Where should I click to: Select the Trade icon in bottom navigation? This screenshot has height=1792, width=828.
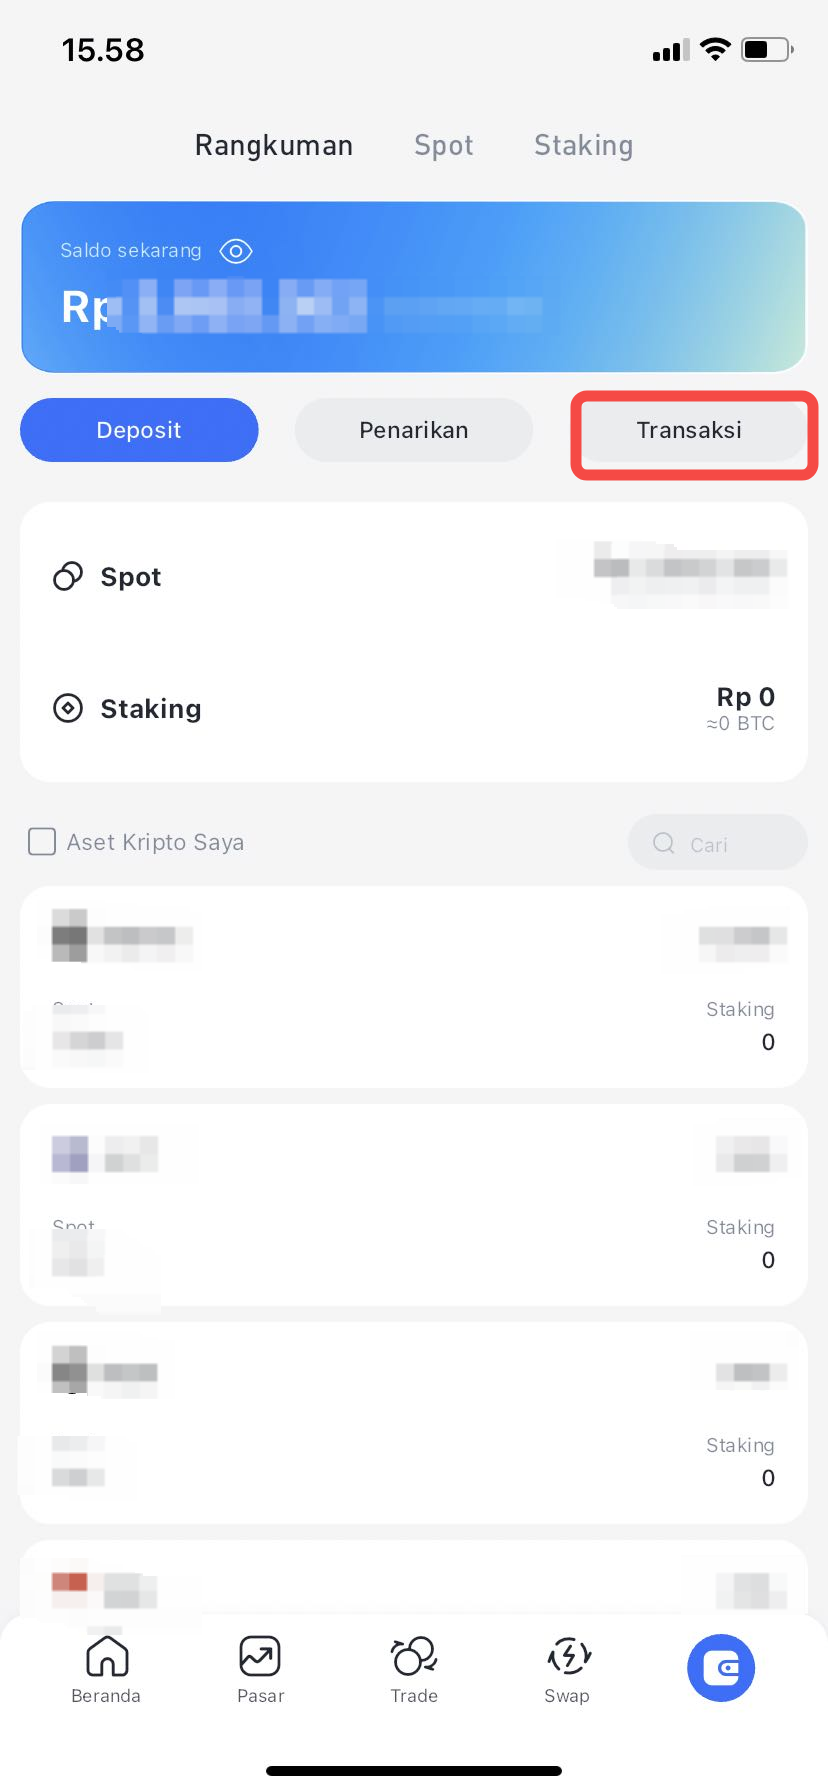point(414,1655)
